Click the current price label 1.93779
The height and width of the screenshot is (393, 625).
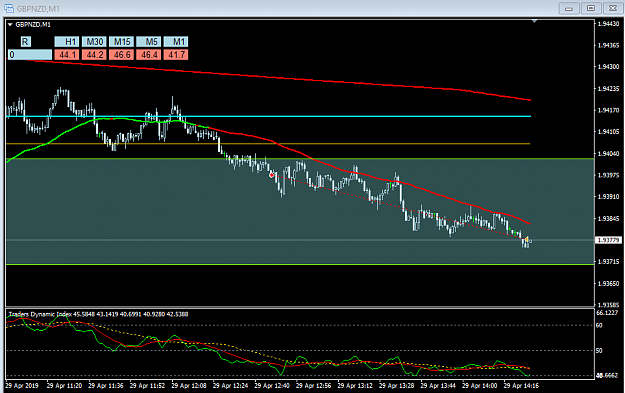(x=608, y=240)
